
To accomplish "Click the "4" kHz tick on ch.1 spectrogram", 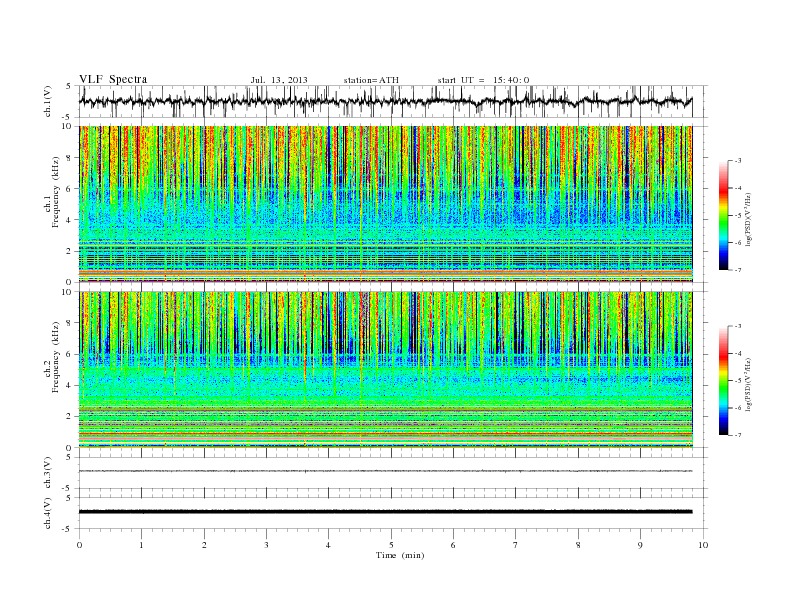I will tap(69, 220).
